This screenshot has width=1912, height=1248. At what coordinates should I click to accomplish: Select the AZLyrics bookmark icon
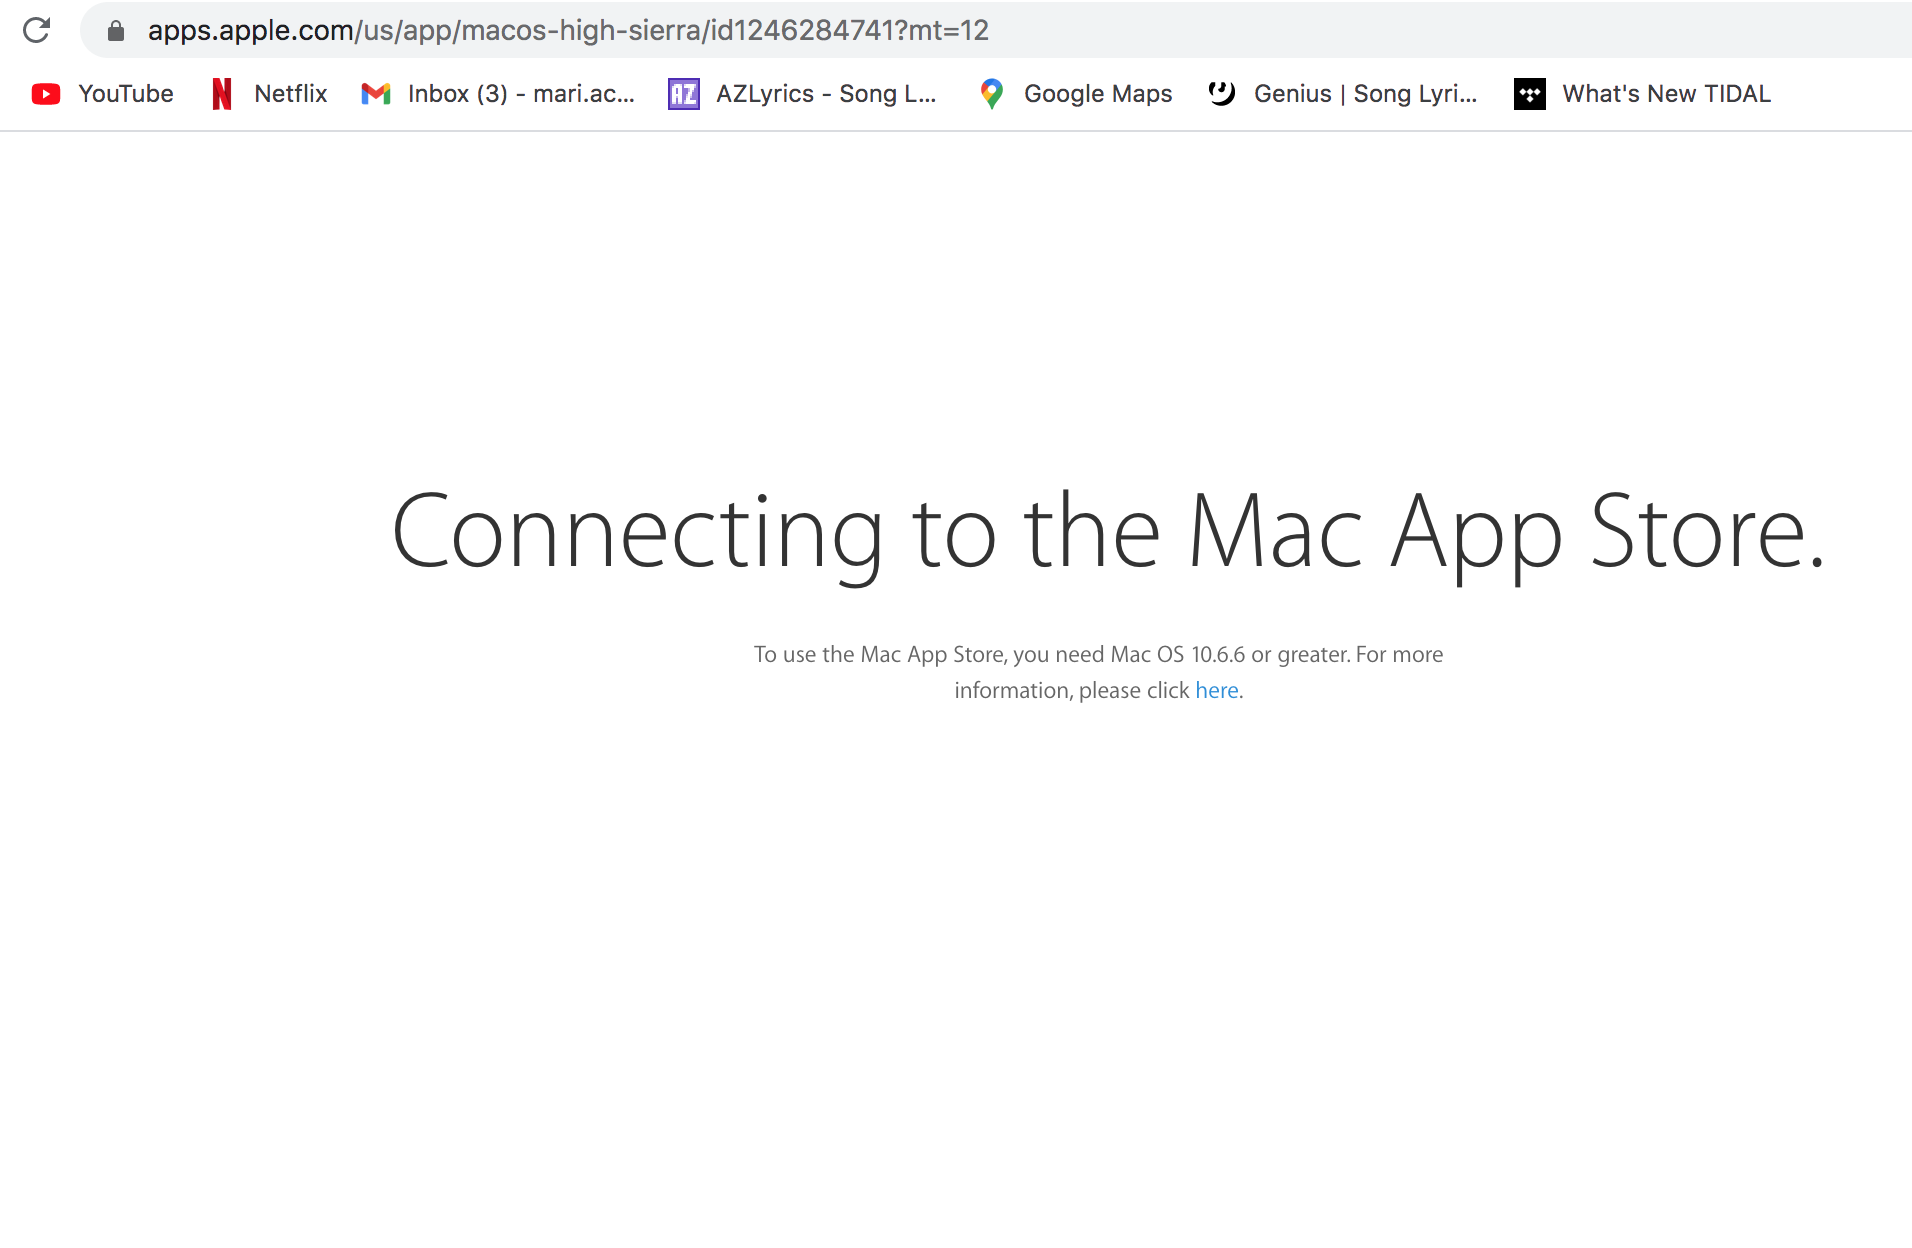point(682,93)
